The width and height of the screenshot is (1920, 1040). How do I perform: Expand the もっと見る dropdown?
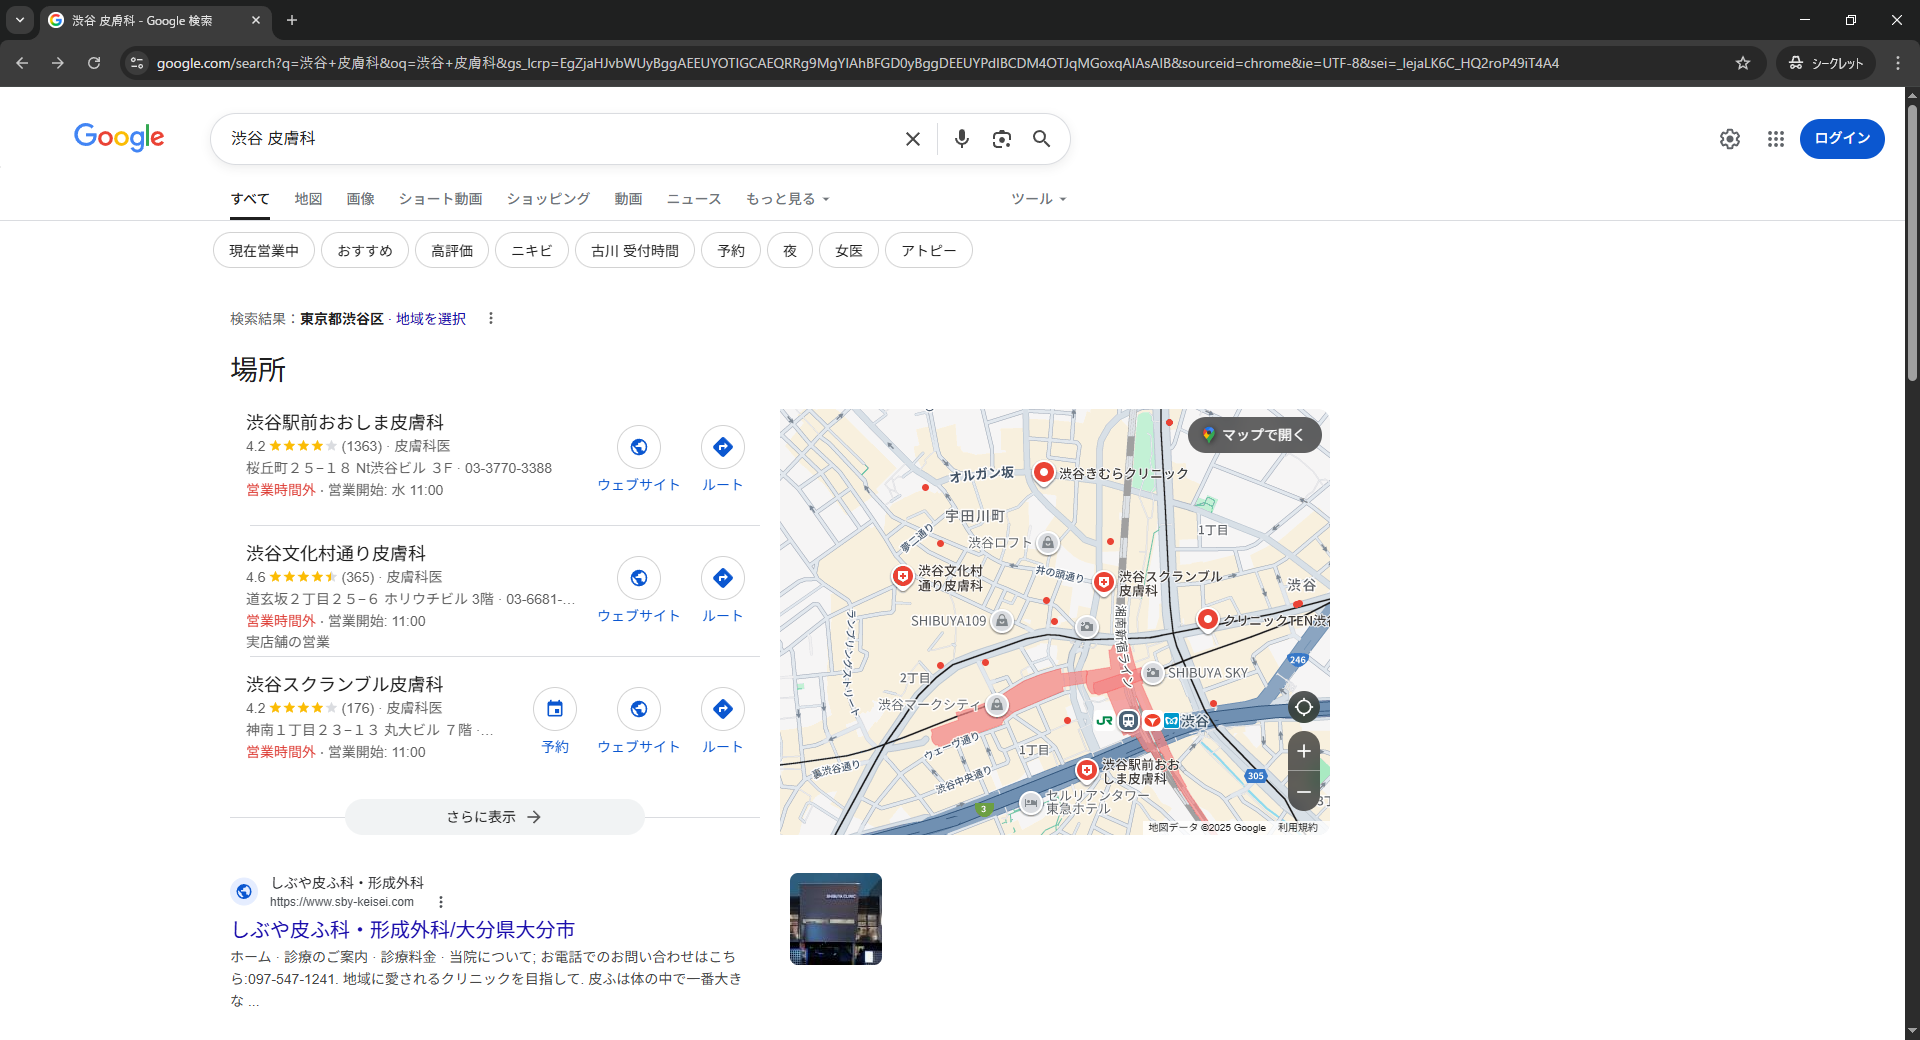click(788, 199)
